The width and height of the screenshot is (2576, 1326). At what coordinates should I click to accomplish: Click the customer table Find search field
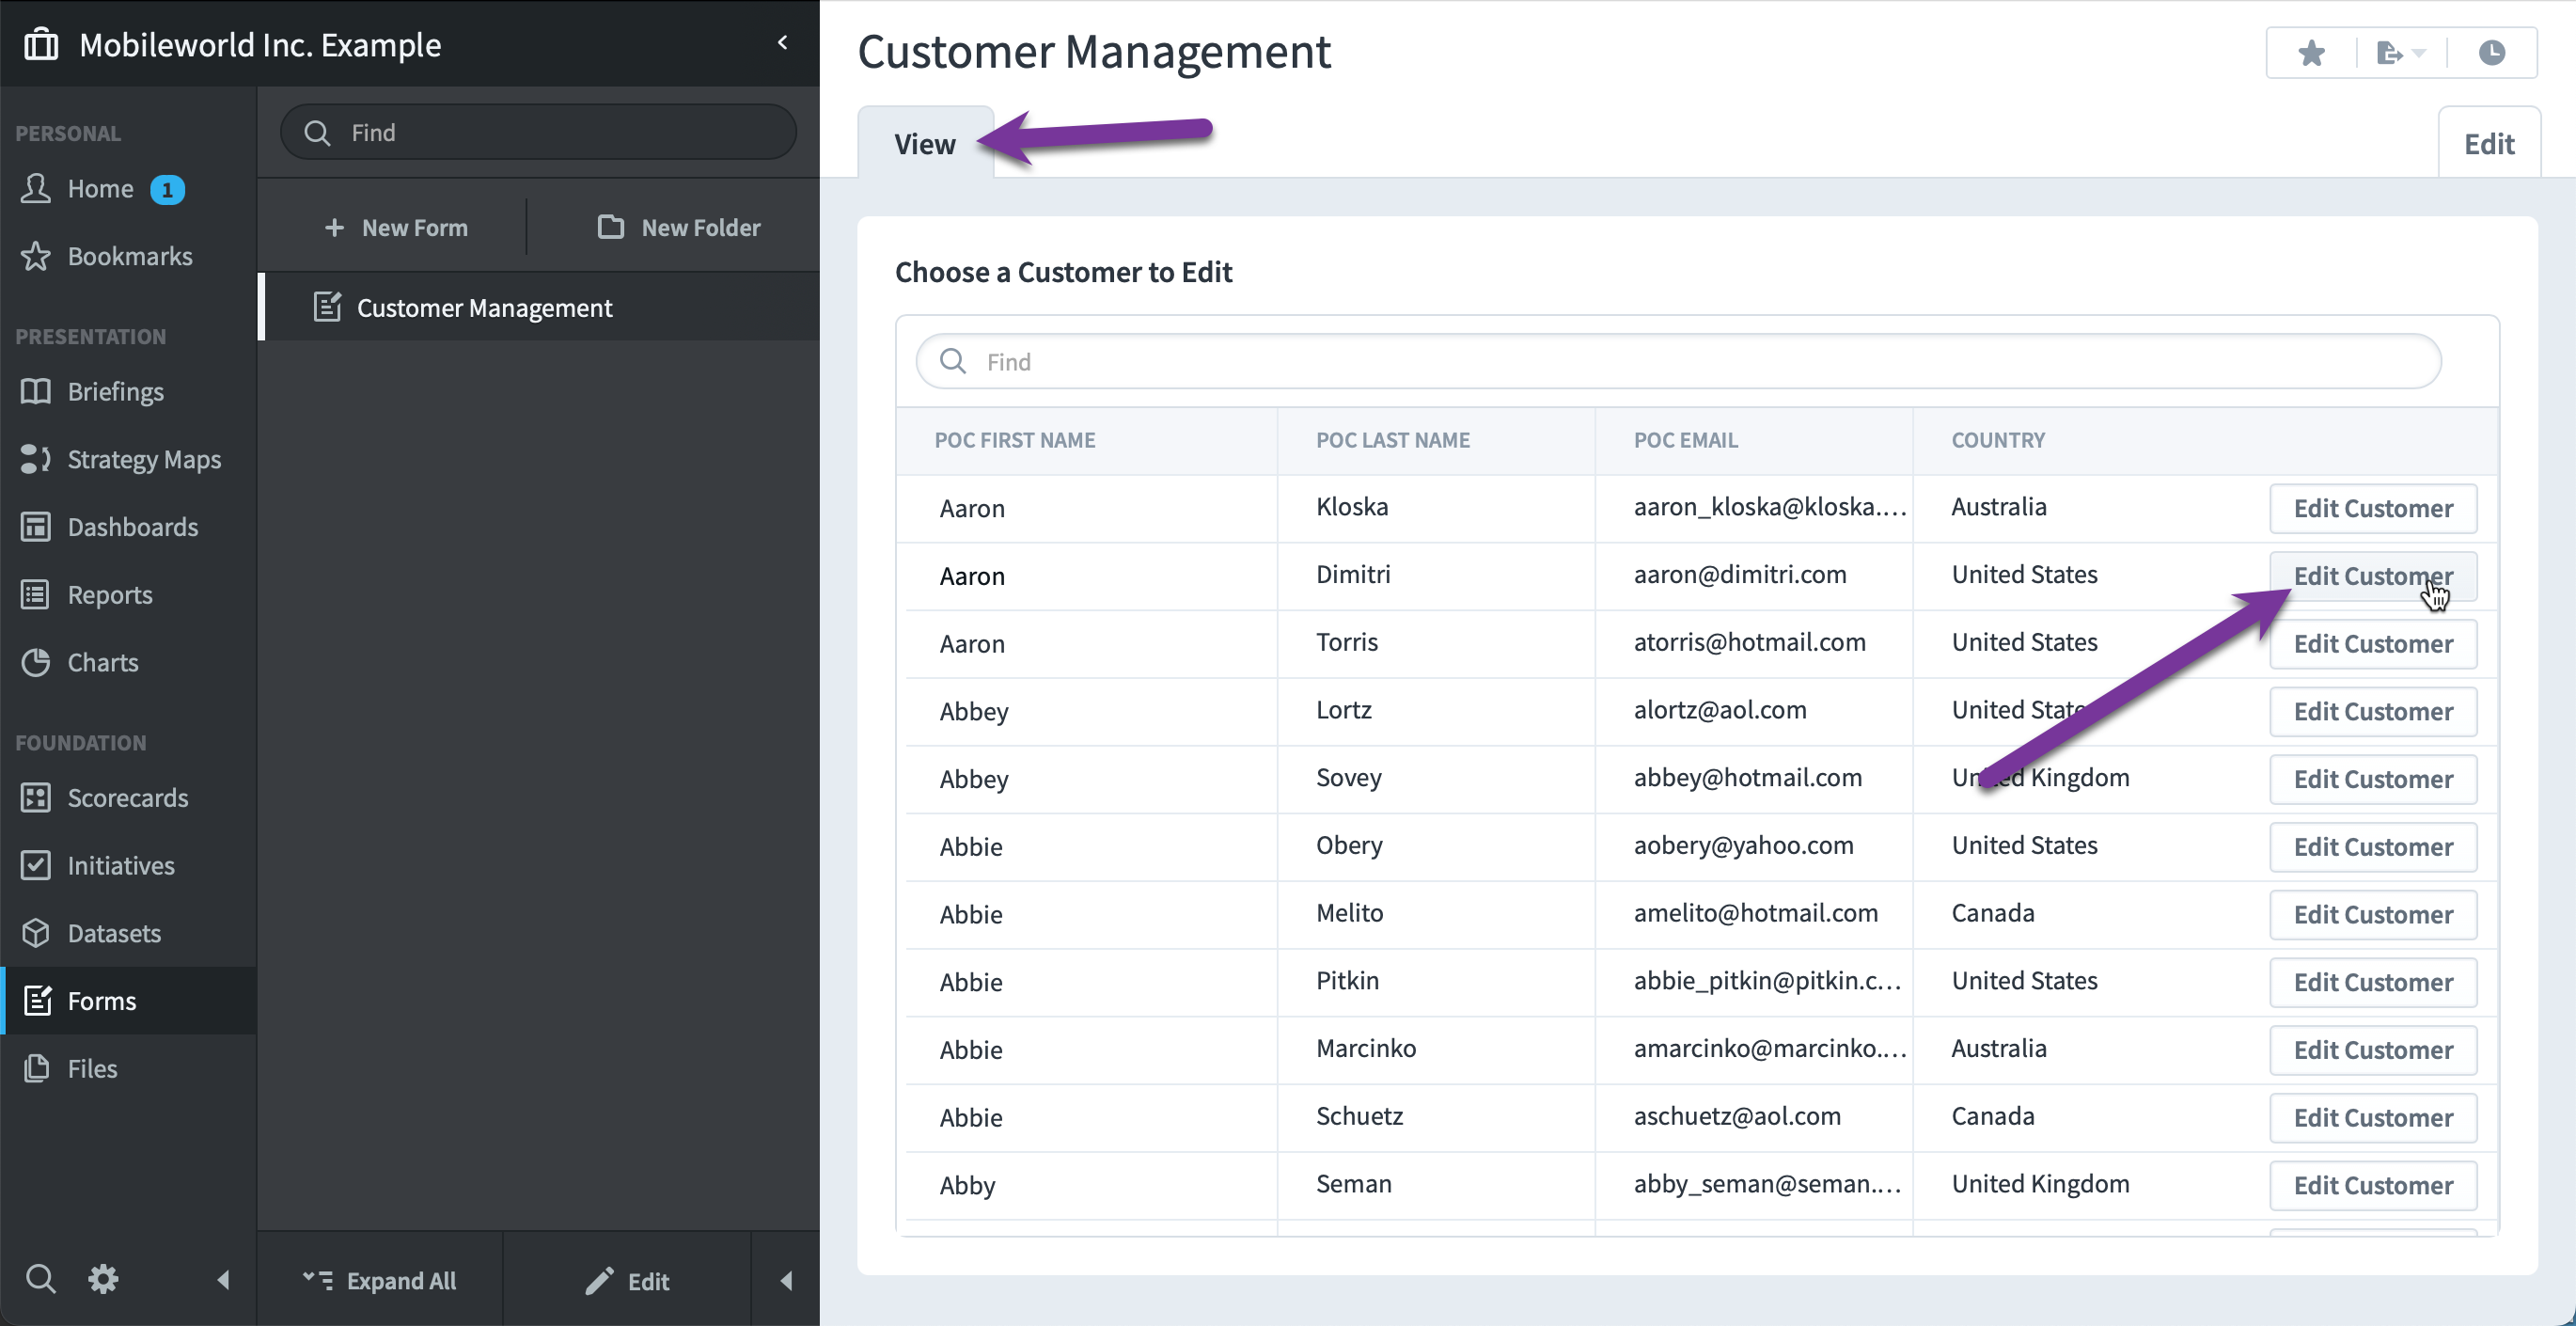(1678, 361)
